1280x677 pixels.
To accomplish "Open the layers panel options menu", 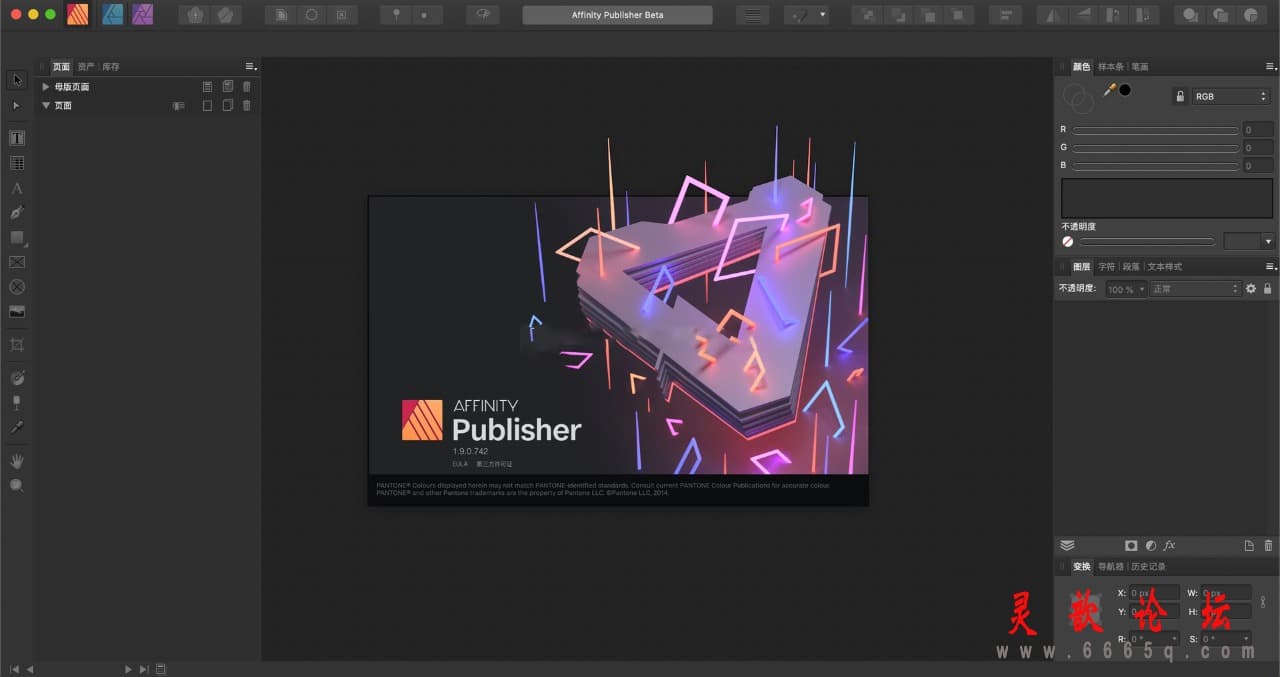I will click(x=1271, y=267).
